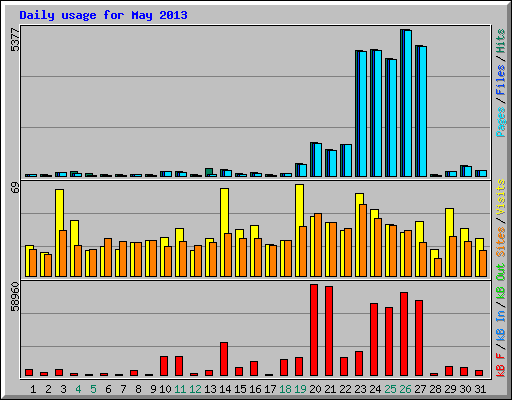Click the yellow visits bar for day 29
The height and width of the screenshot is (400, 512).
pyautogui.click(x=449, y=222)
